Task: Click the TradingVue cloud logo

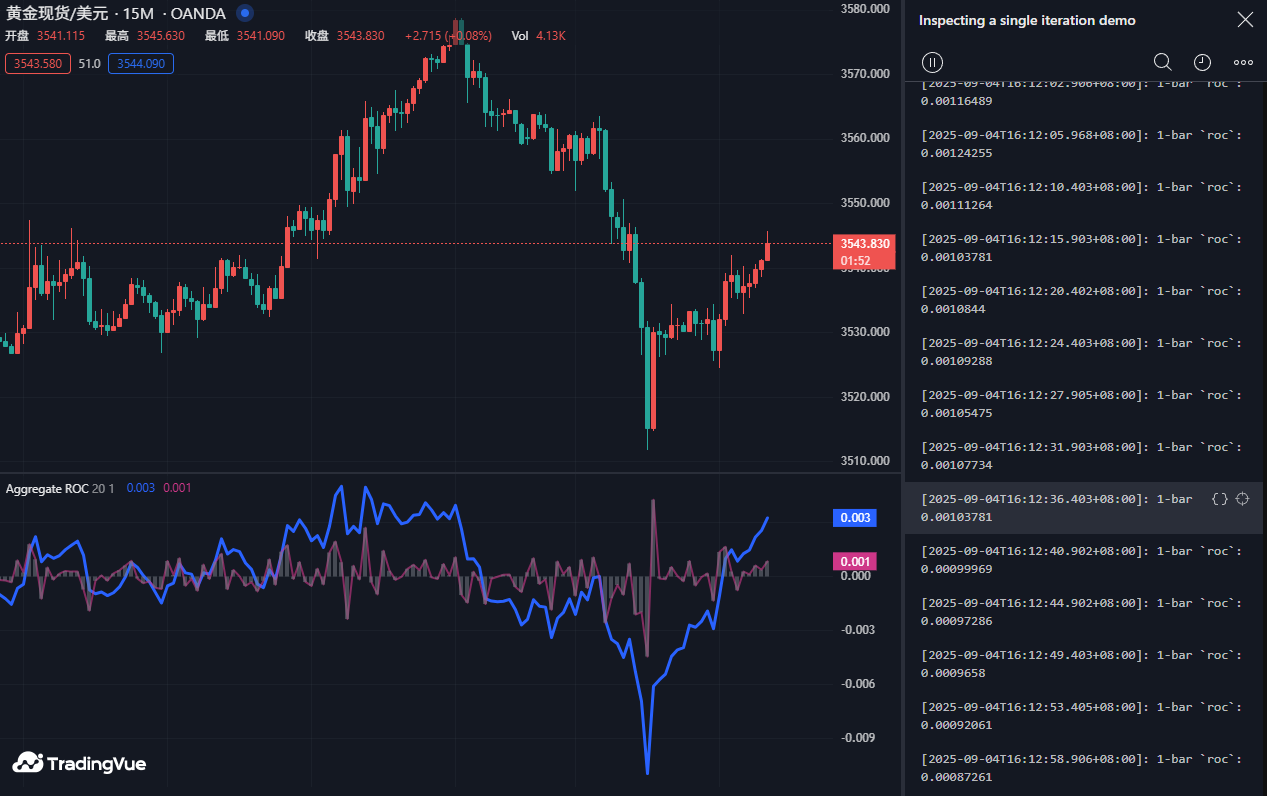Action: pos(80,763)
